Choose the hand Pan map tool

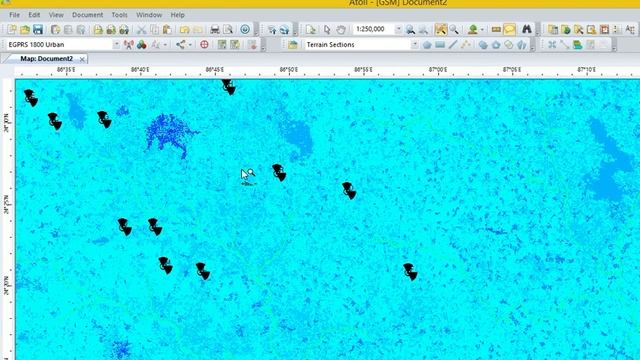[341, 29]
